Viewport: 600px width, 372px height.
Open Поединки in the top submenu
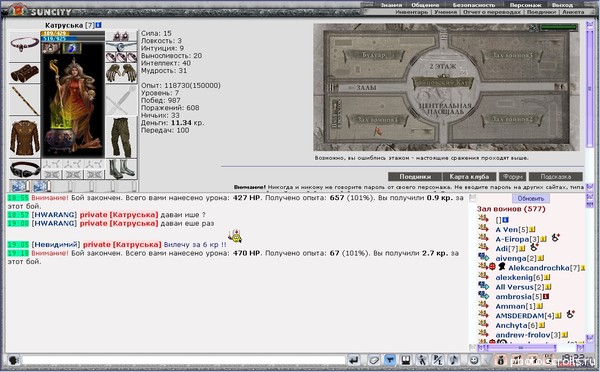pyautogui.click(x=541, y=12)
